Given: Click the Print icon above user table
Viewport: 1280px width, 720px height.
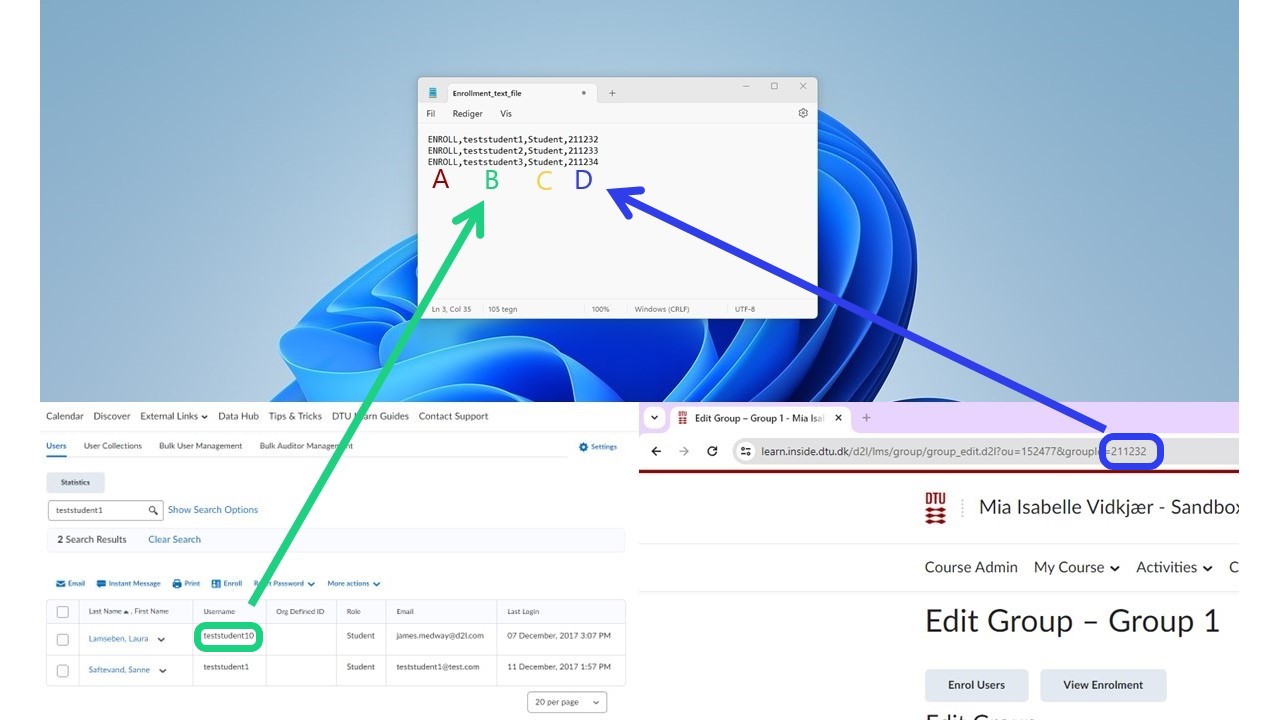Looking at the screenshot, I should 177,584.
